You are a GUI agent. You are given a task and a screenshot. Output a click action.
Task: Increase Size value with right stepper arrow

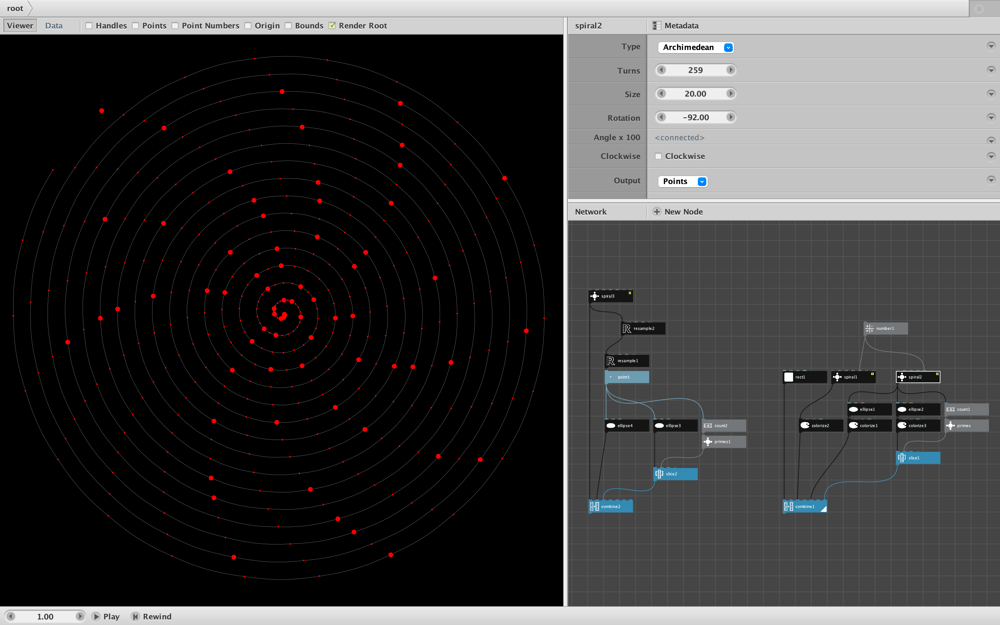click(x=730, y=94)
